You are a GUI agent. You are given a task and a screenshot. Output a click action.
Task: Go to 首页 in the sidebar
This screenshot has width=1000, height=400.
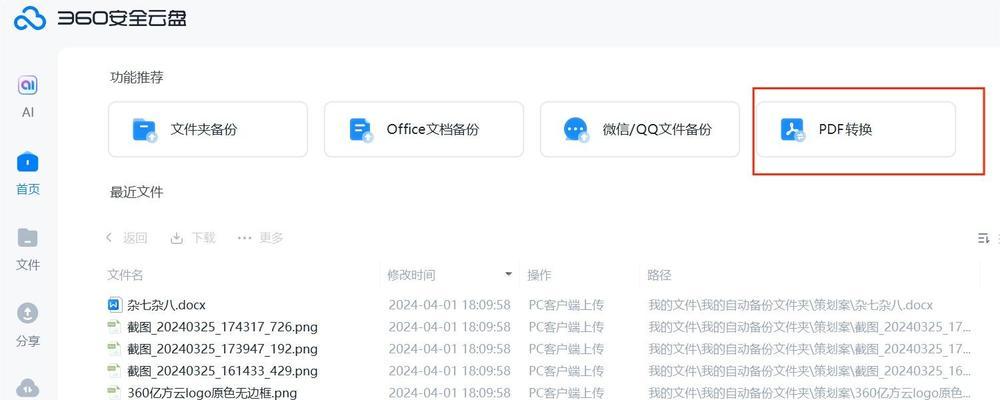pyautogui.click(x=27, y=173)
